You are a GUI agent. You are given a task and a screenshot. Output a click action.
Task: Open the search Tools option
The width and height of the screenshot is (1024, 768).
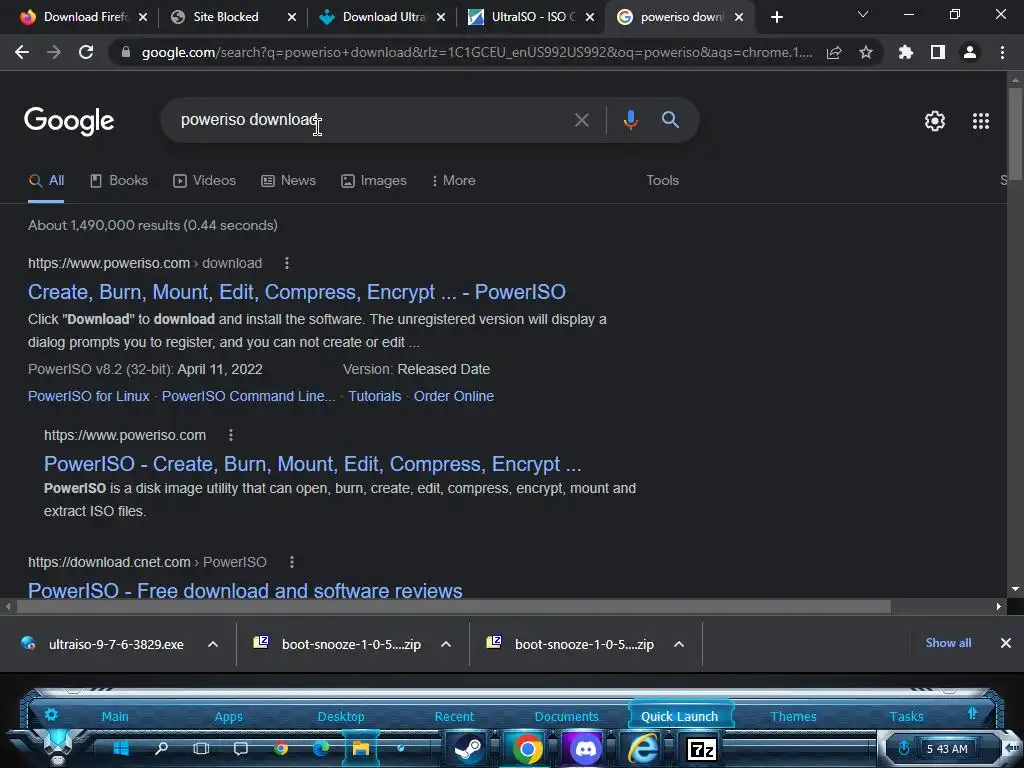662,180
